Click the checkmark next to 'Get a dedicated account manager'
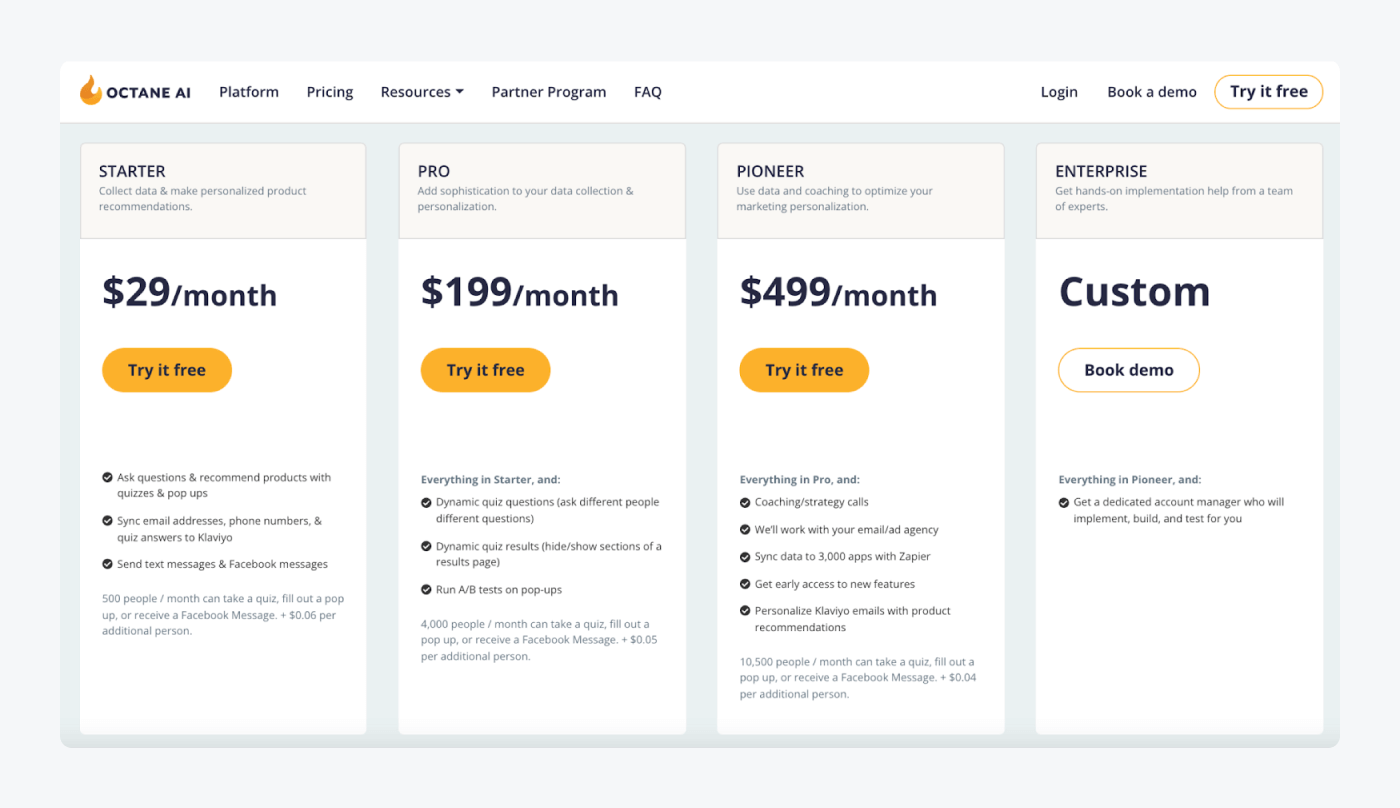This screenshot has width=1400, height=808. 1063,502
